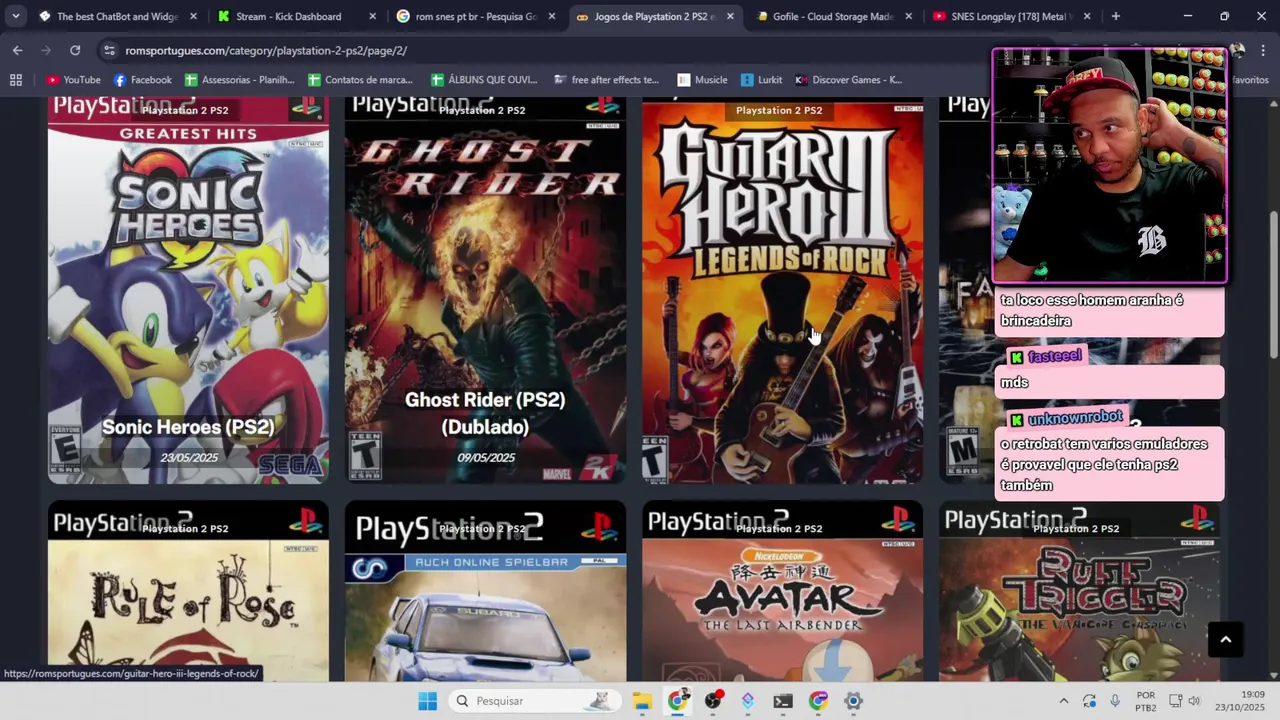Close the Gofile - Cloud Storage tab

click(x=908, y=16)
